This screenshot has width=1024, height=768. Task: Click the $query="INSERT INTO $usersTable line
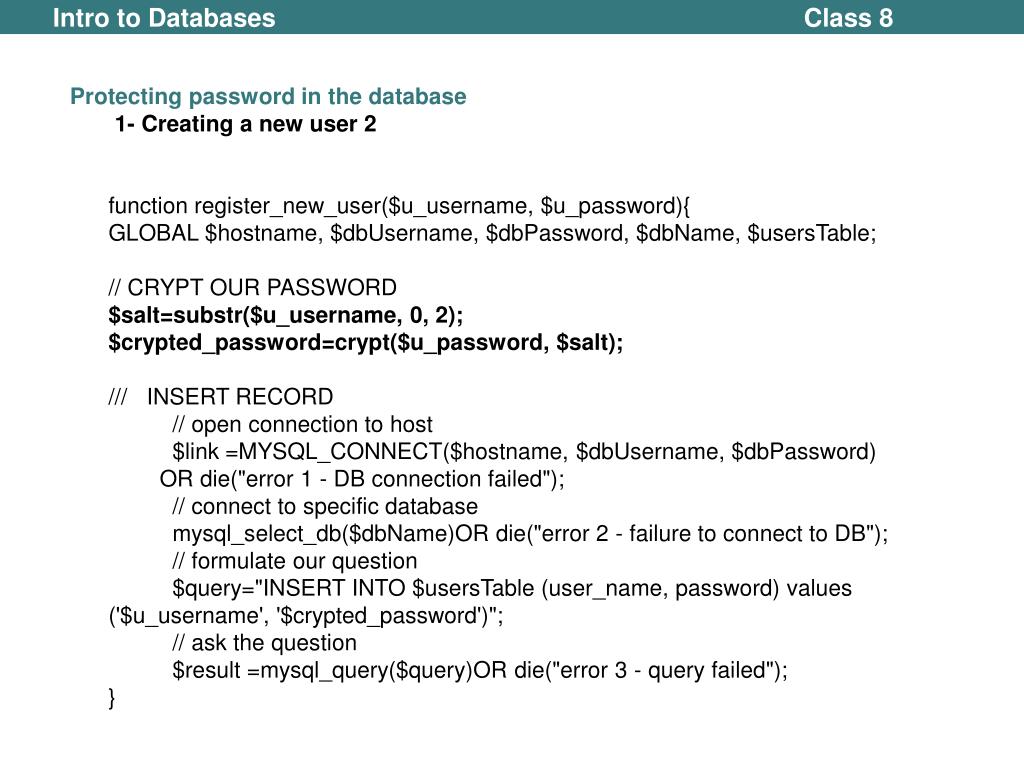click(512, 589)
